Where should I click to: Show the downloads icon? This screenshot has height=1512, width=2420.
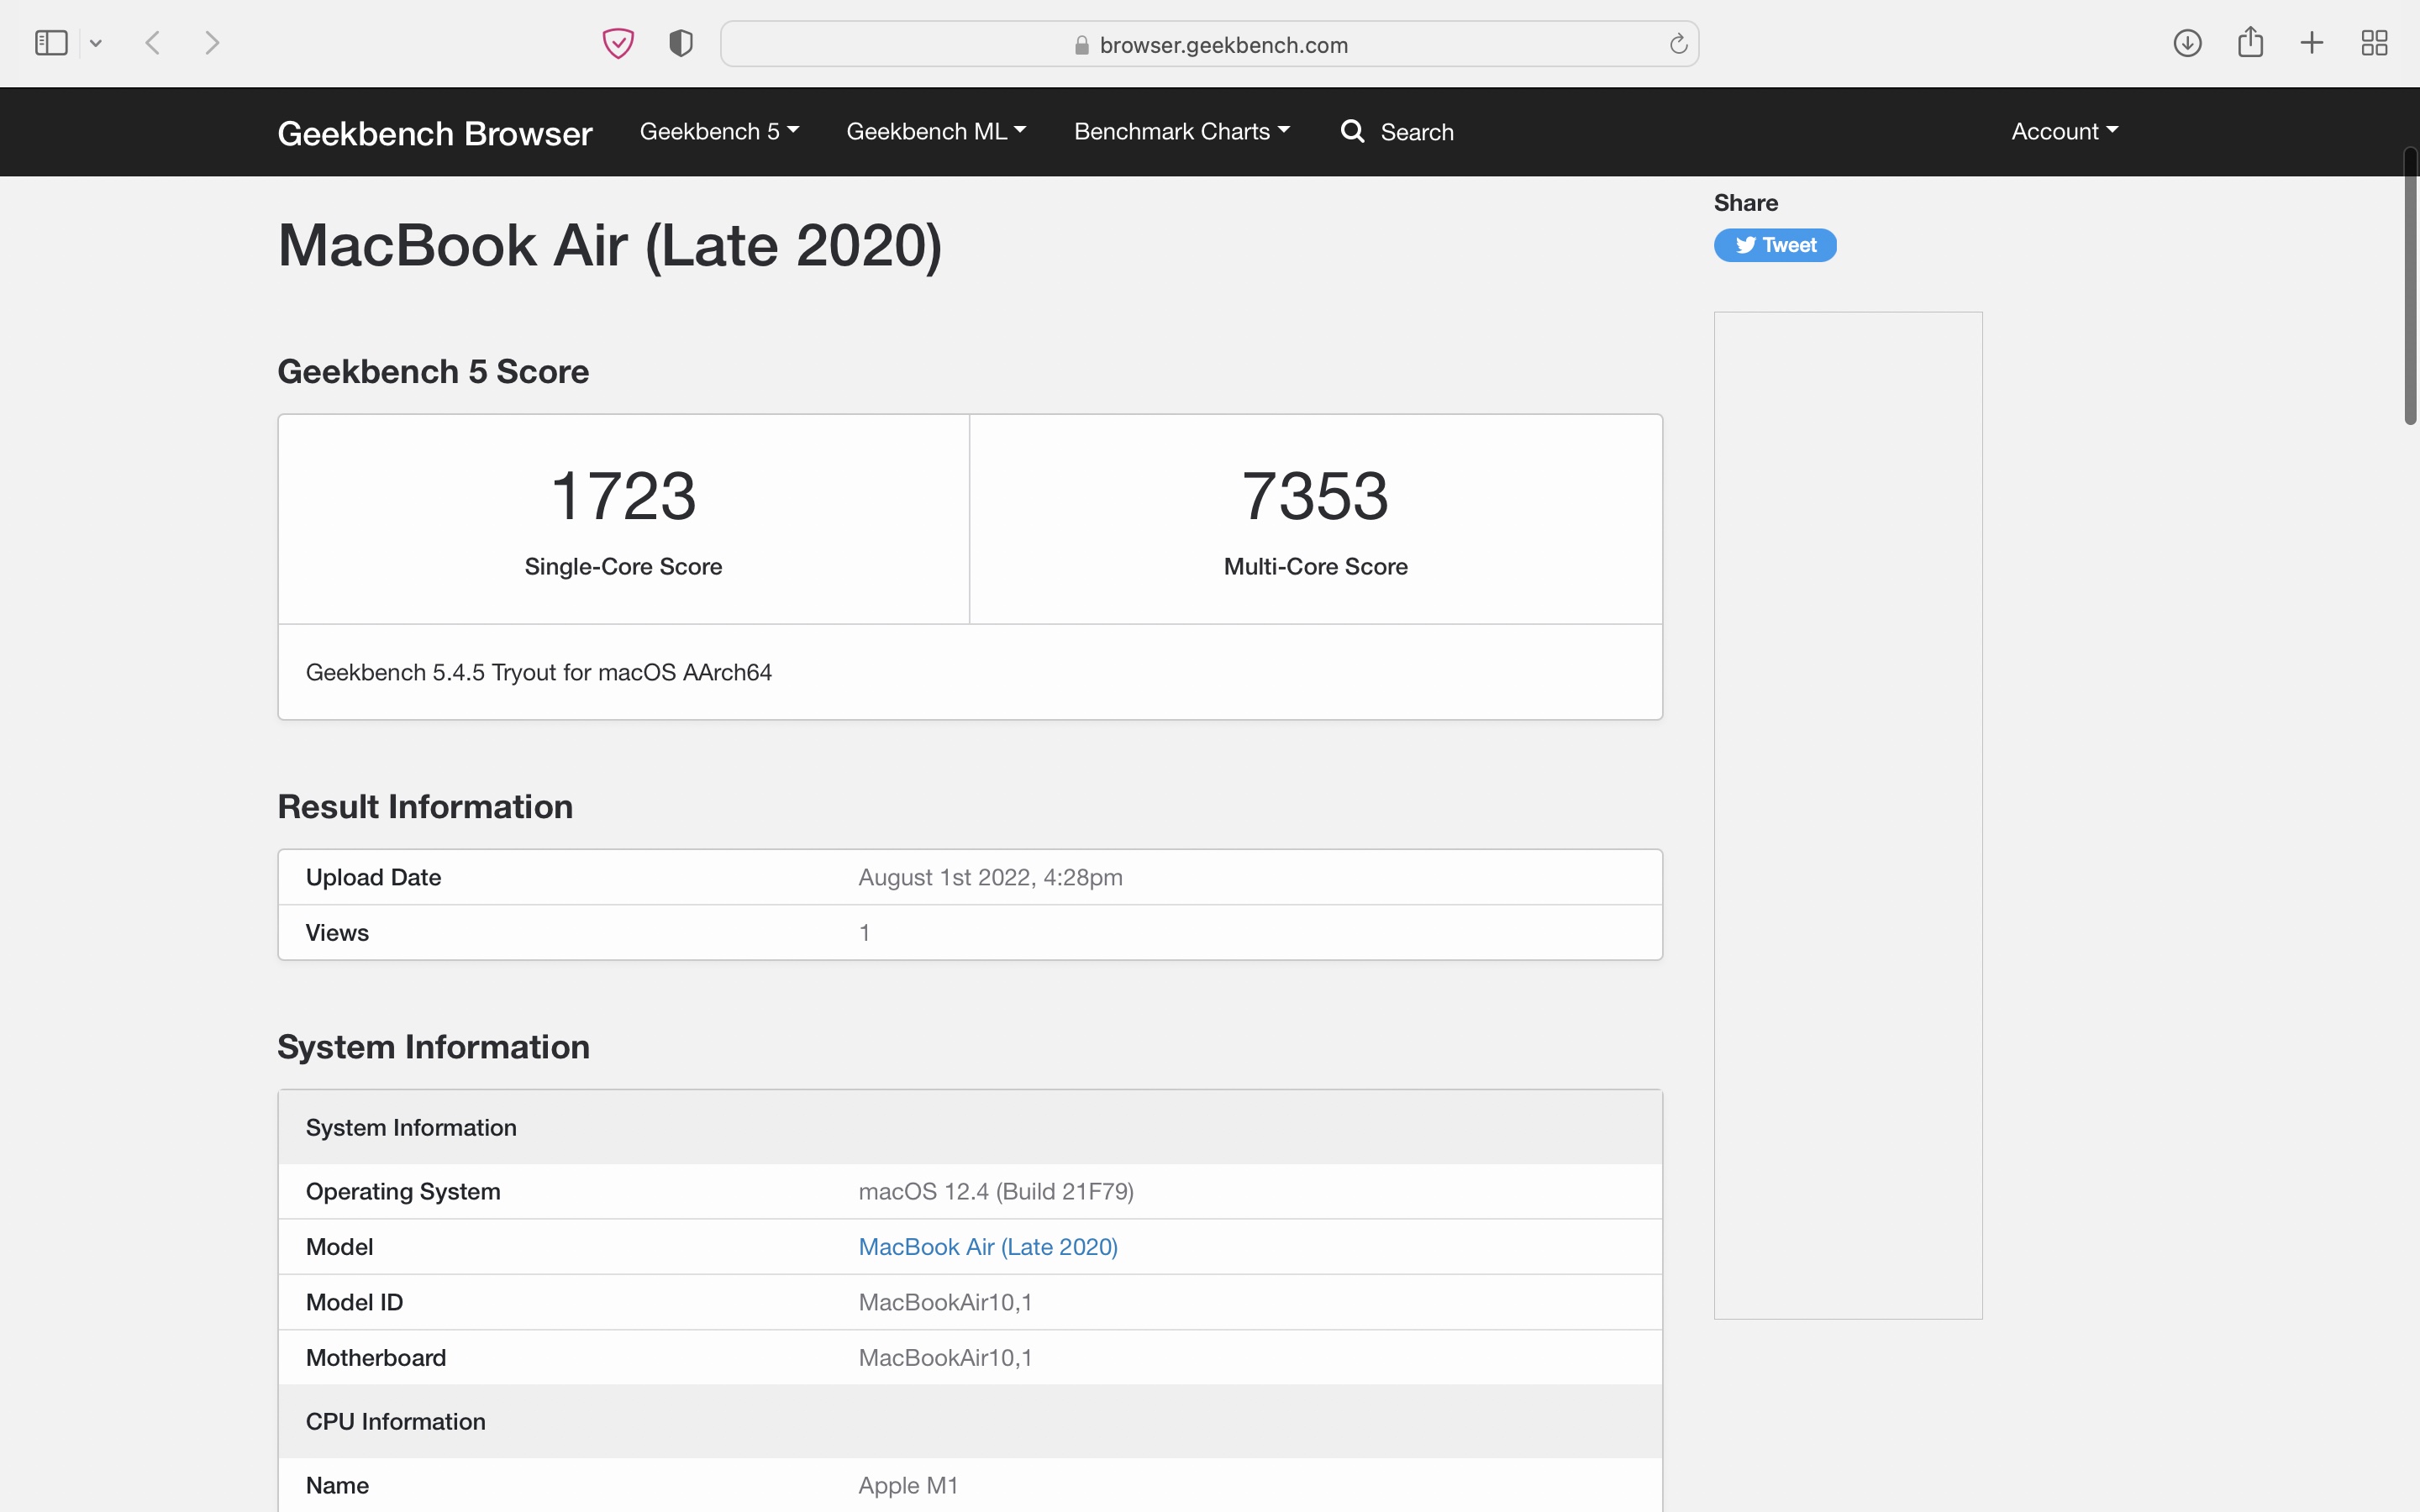(2187, 43)
